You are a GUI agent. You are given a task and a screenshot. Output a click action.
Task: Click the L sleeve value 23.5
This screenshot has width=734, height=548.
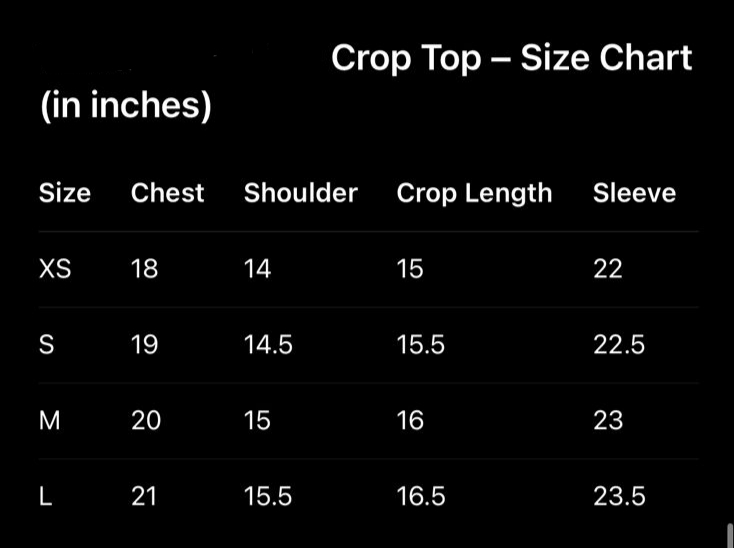(x=619, y=496)
